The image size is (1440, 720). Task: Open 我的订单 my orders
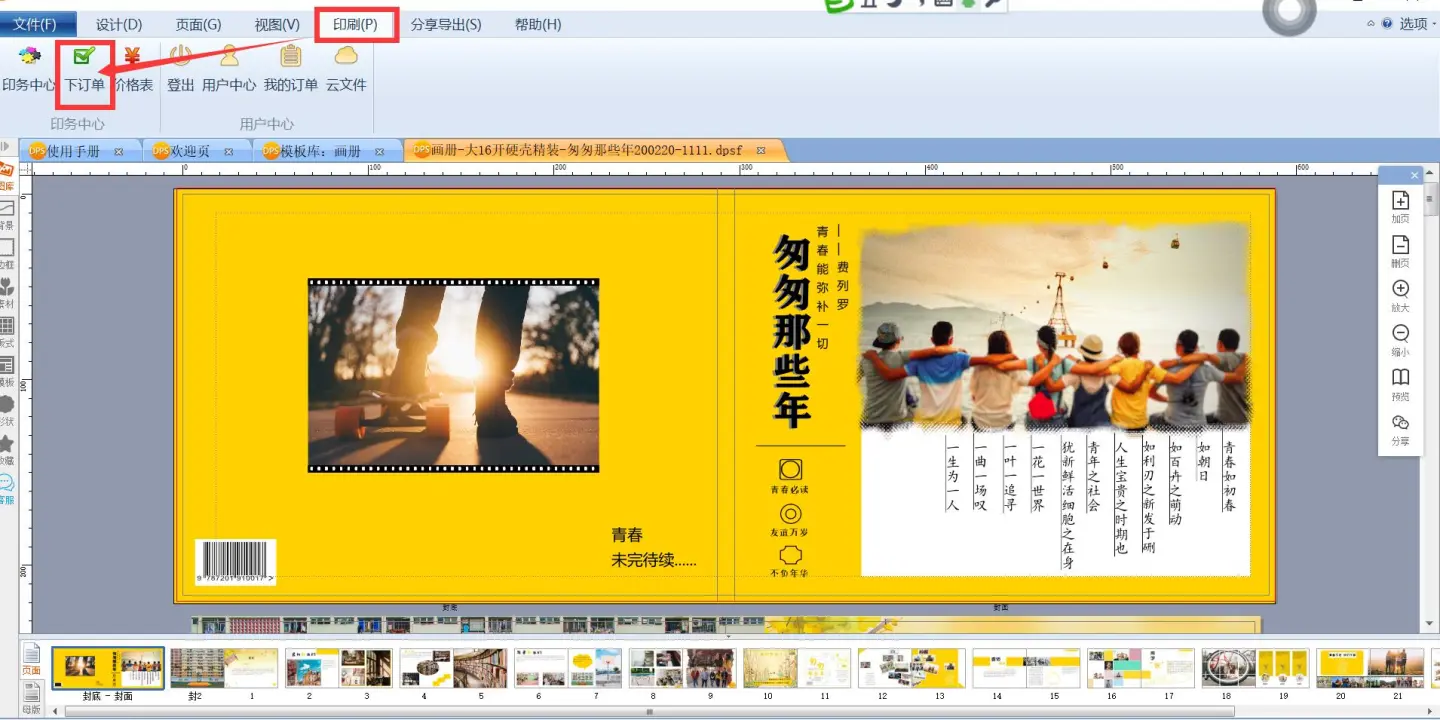tap(291, 69)
